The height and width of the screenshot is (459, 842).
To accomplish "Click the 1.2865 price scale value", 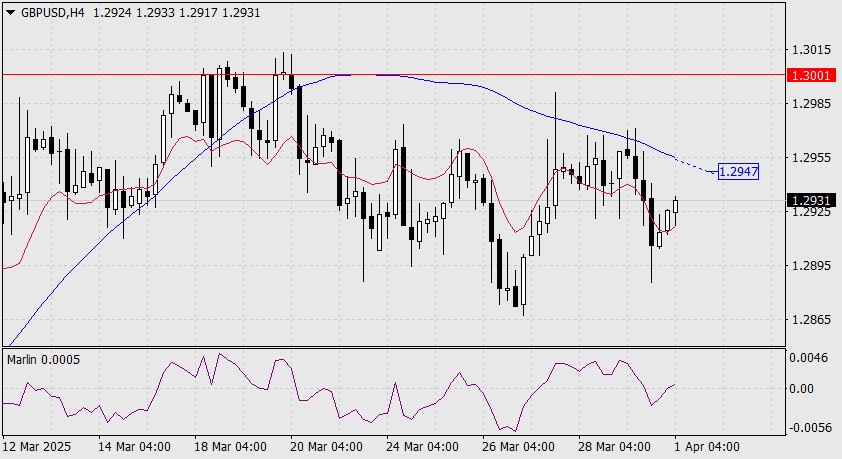I will pos(811,320).
